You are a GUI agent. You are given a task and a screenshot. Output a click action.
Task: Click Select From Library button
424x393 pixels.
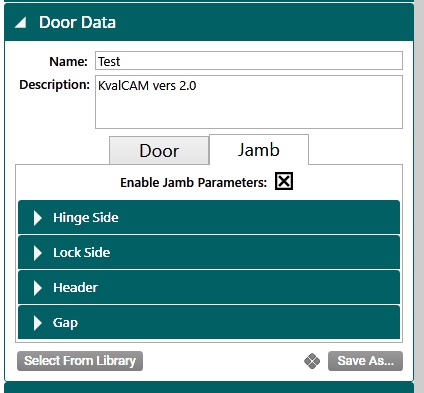[80, 361]
